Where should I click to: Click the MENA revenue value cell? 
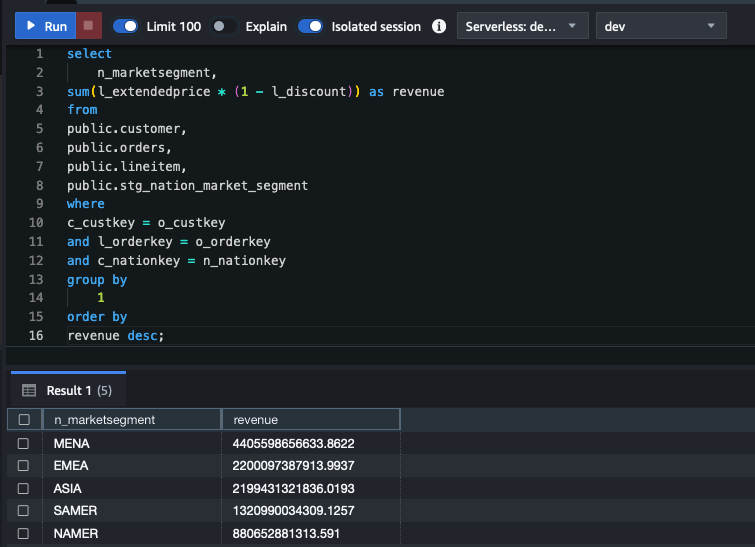(x=292, y=443)
